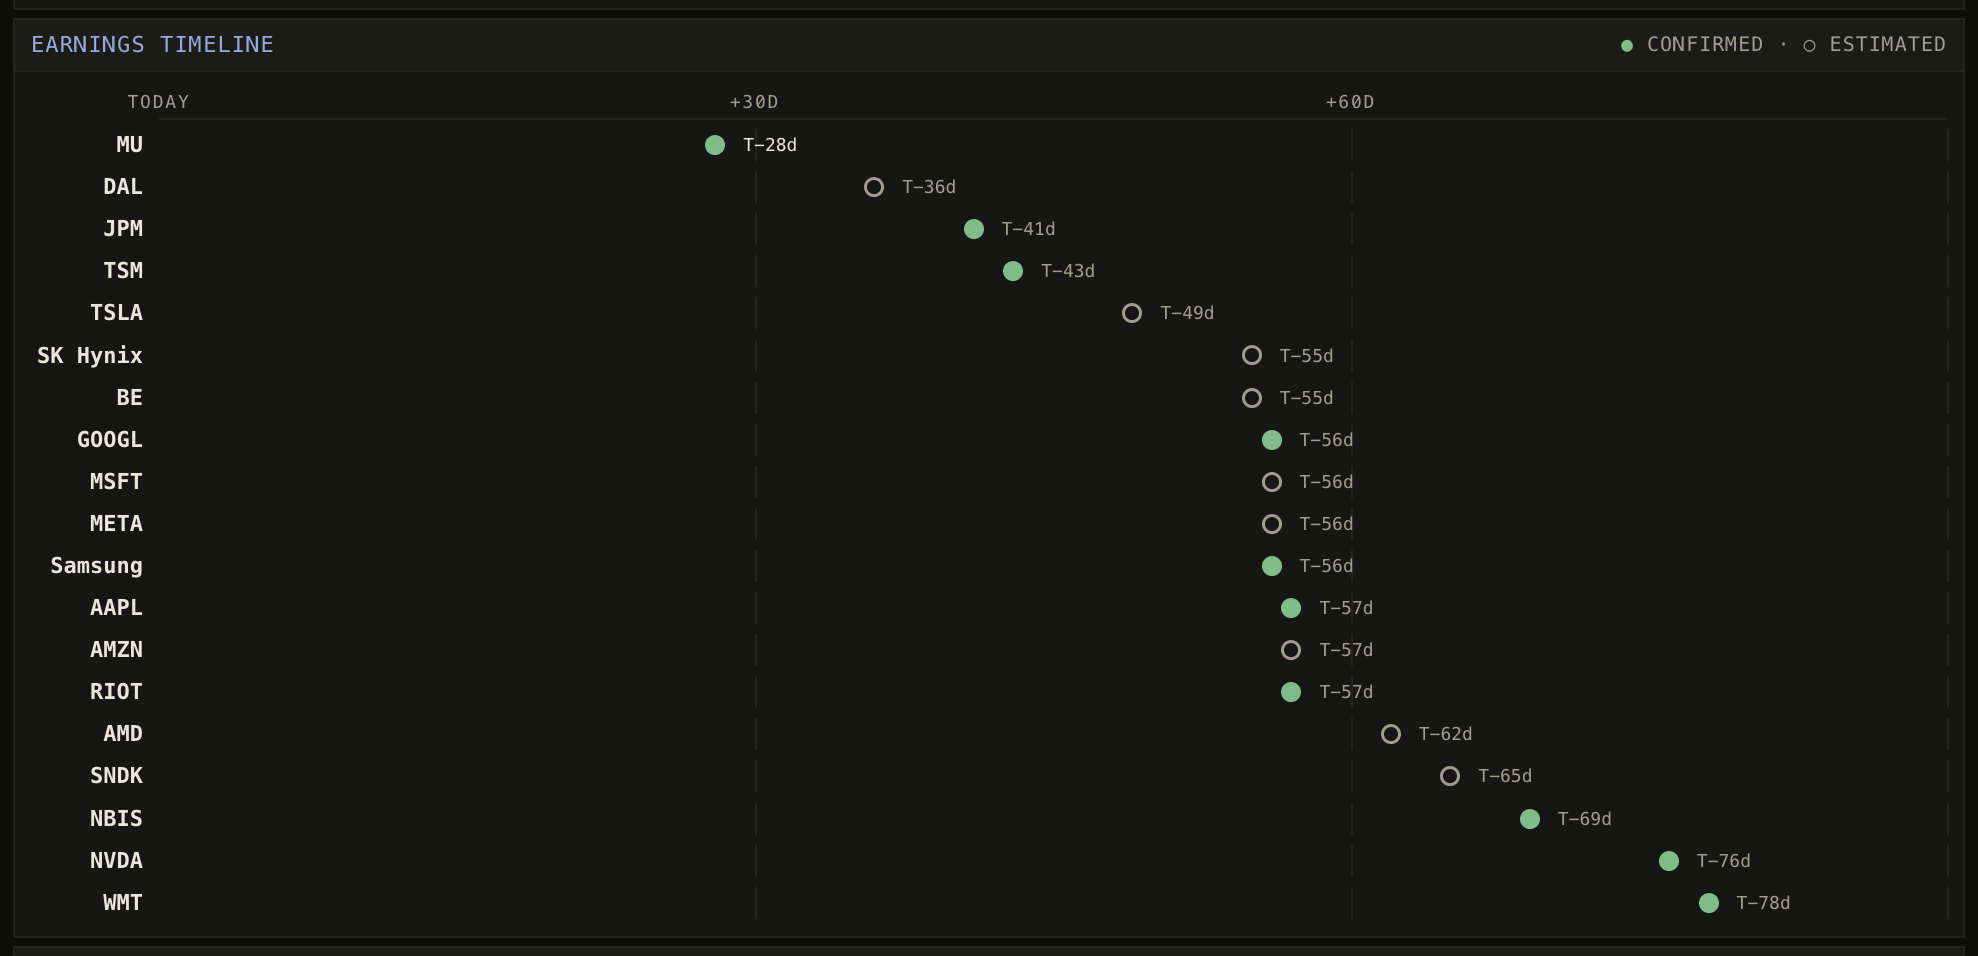This screenshot has height=956, width=1978.
Task: Click the JPM confirmed earnings dot
Action: 974,229
